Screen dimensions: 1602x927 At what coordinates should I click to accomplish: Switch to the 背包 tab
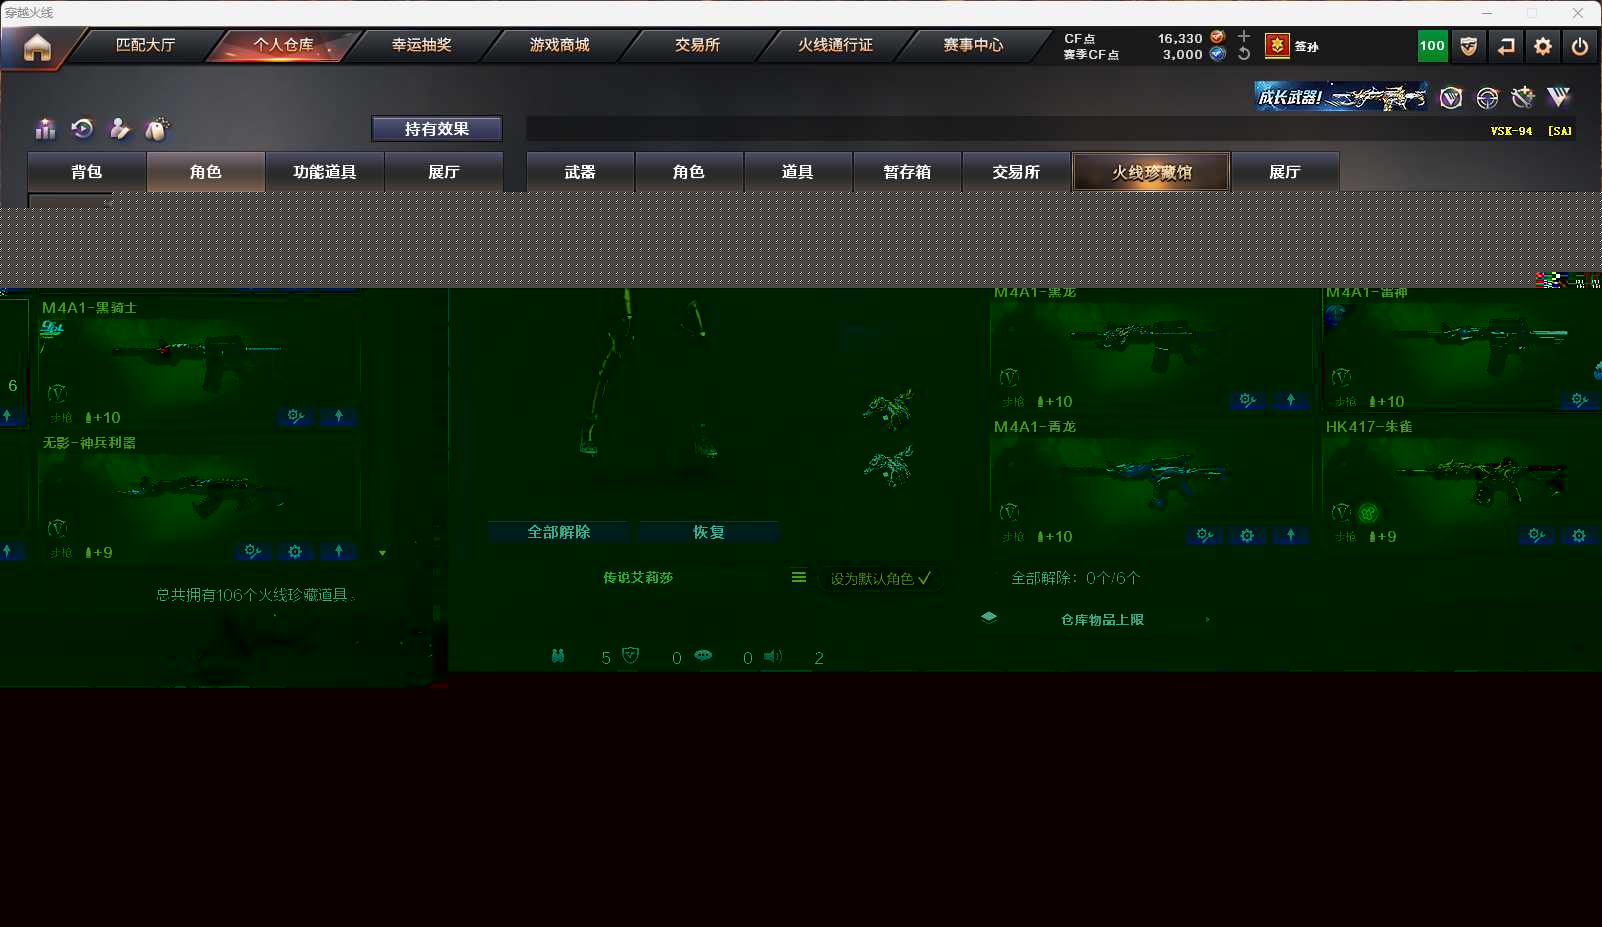click(87, 172)
